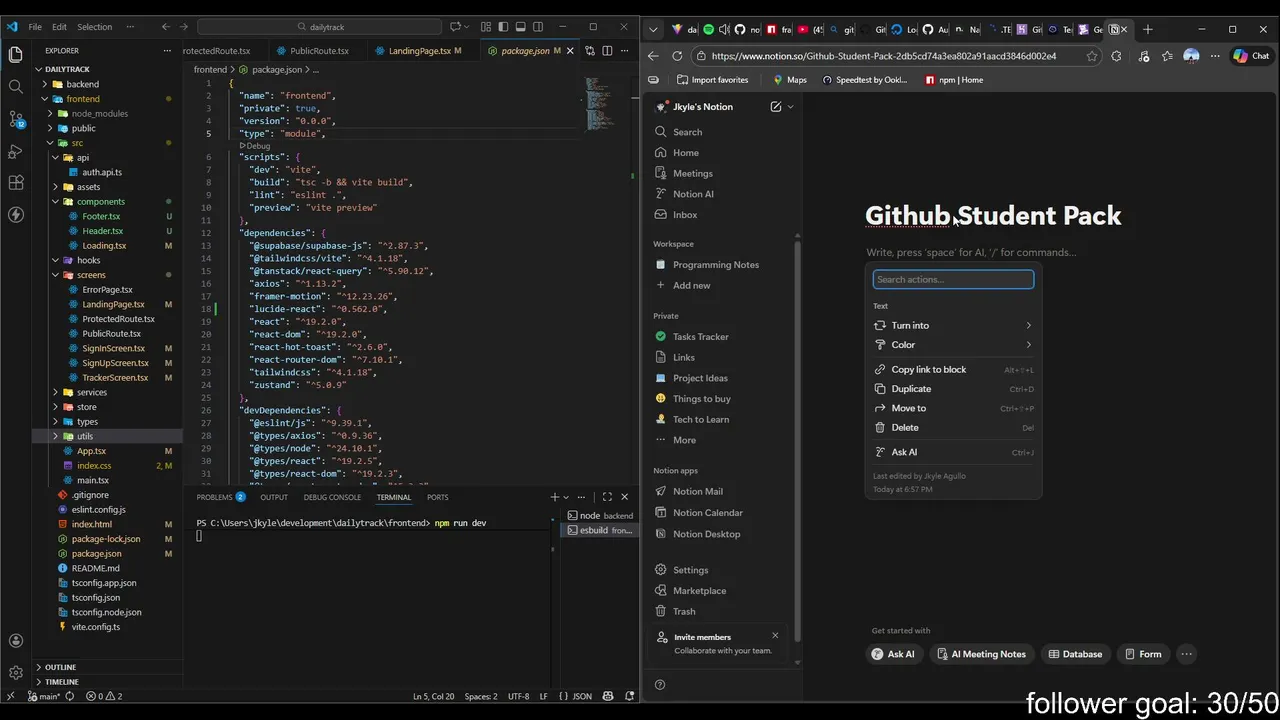Click main branch in status bar
Image resolution: width=1280 pixels, height=720 pixels.
click(x=43, y=696)
